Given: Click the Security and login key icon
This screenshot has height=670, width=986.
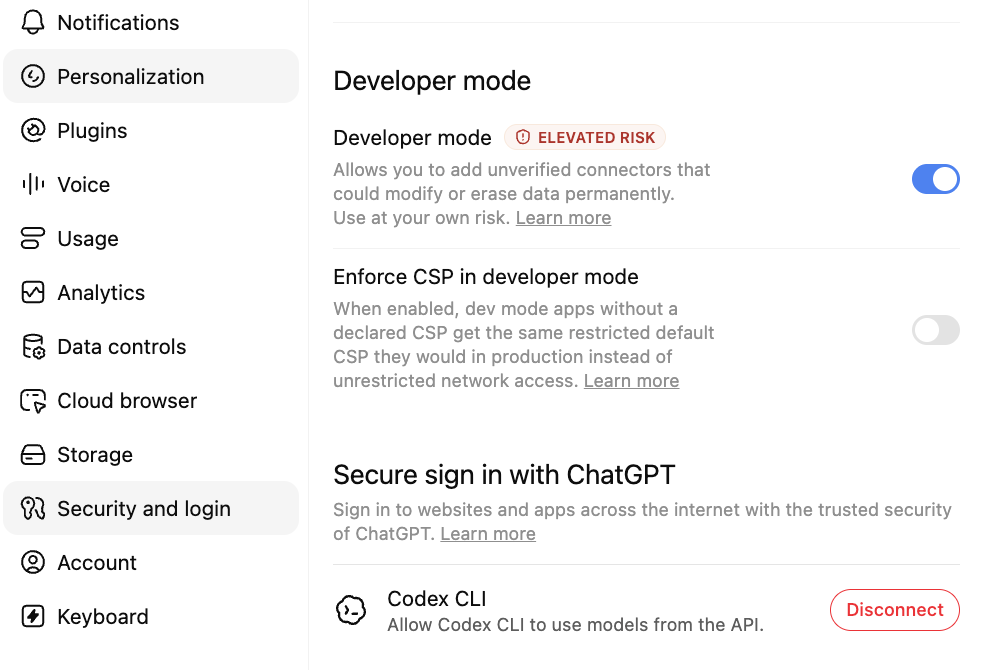Looking at the screenshot, I should pos(33,508).
